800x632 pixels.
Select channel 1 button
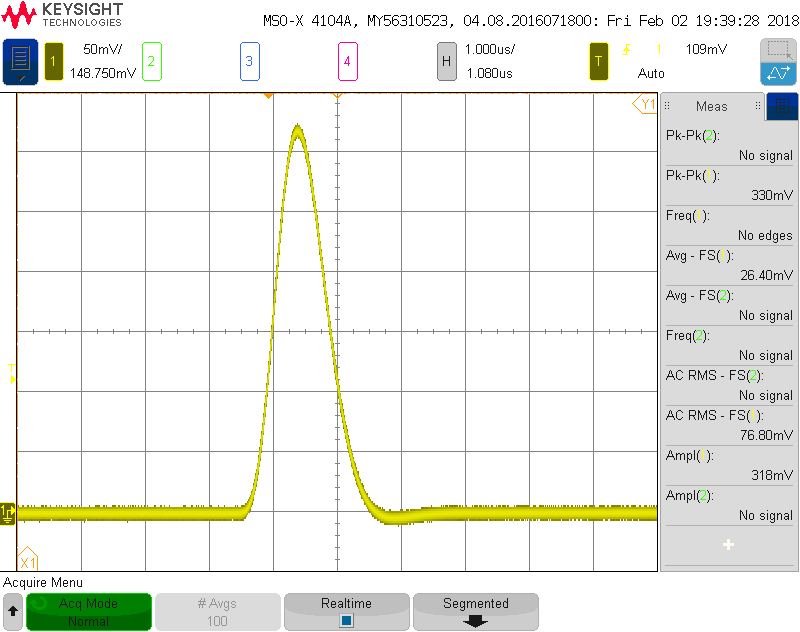tap(54, 62)
